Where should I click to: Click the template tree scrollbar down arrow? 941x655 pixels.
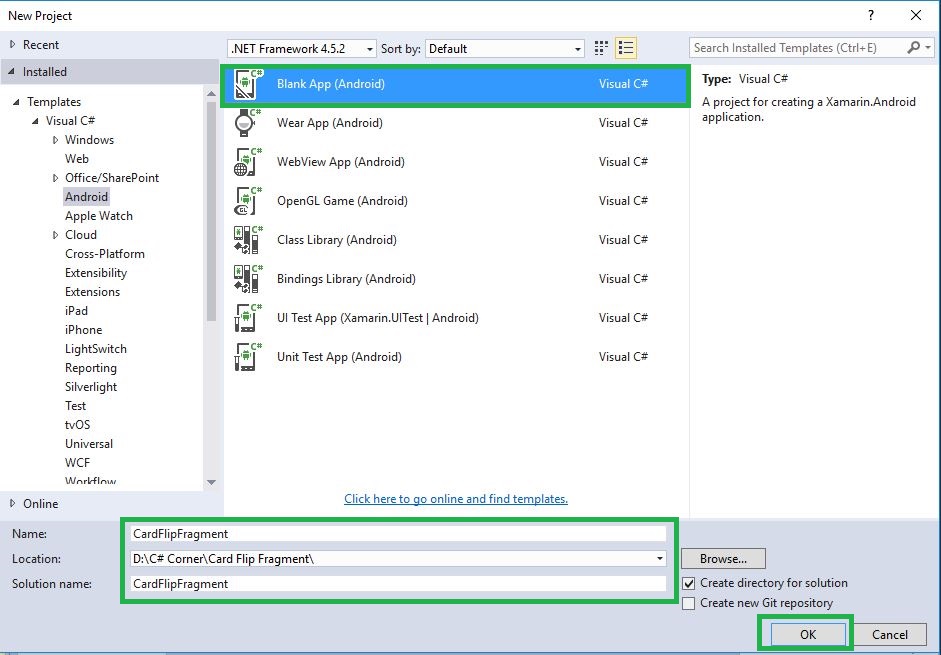(x=211, y=483)
